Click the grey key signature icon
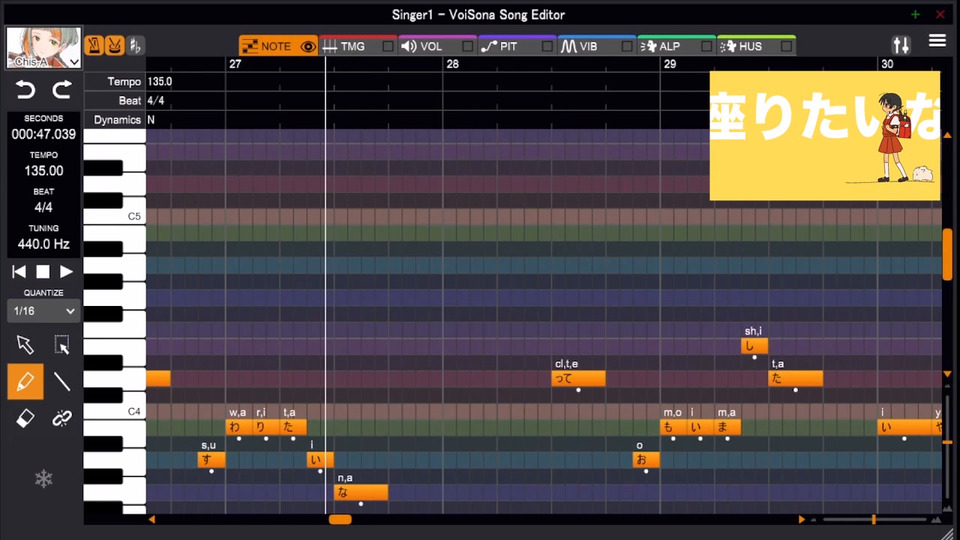 click(x=135, y=45)
